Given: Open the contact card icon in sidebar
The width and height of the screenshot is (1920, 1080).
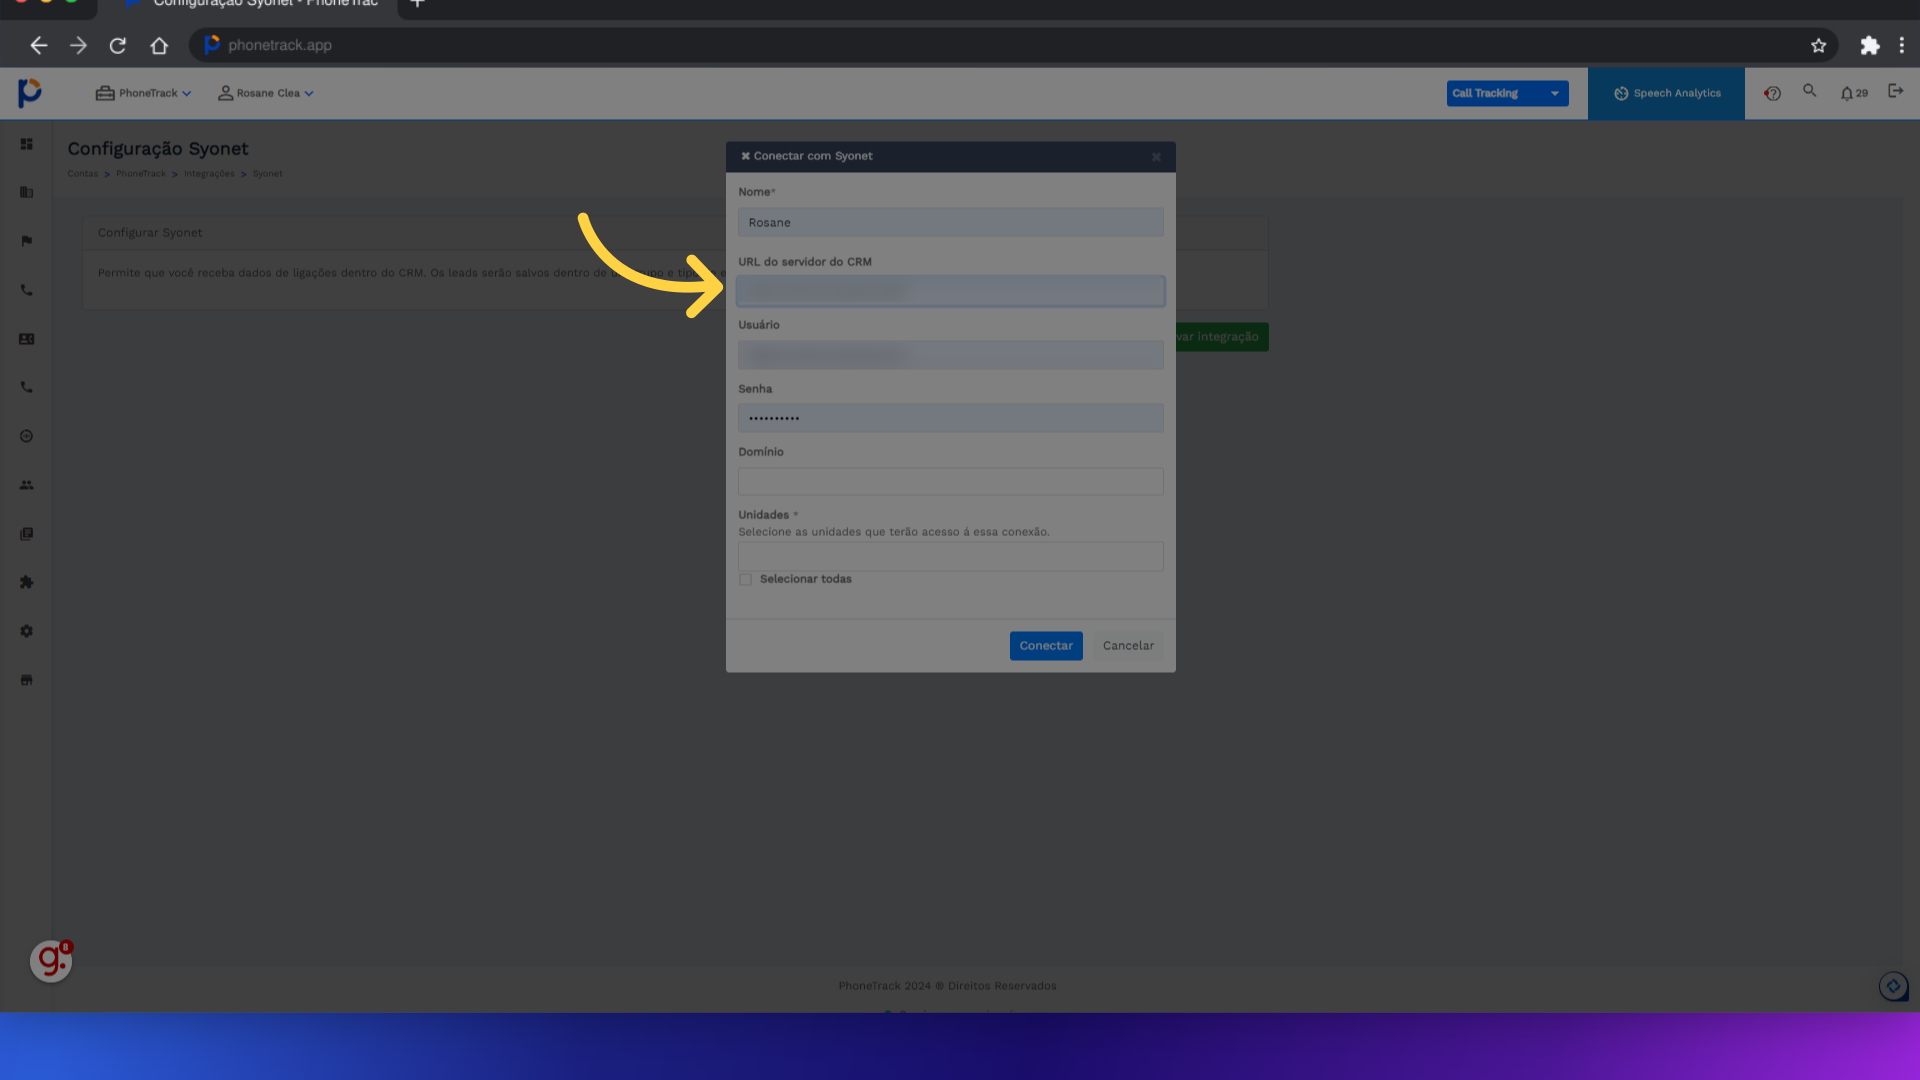Looking at the screenshot, I should 27,339.
